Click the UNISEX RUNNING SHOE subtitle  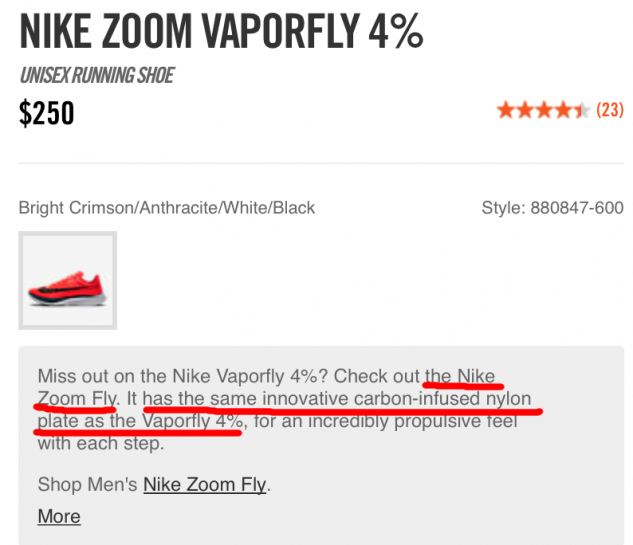pos(96,75)
